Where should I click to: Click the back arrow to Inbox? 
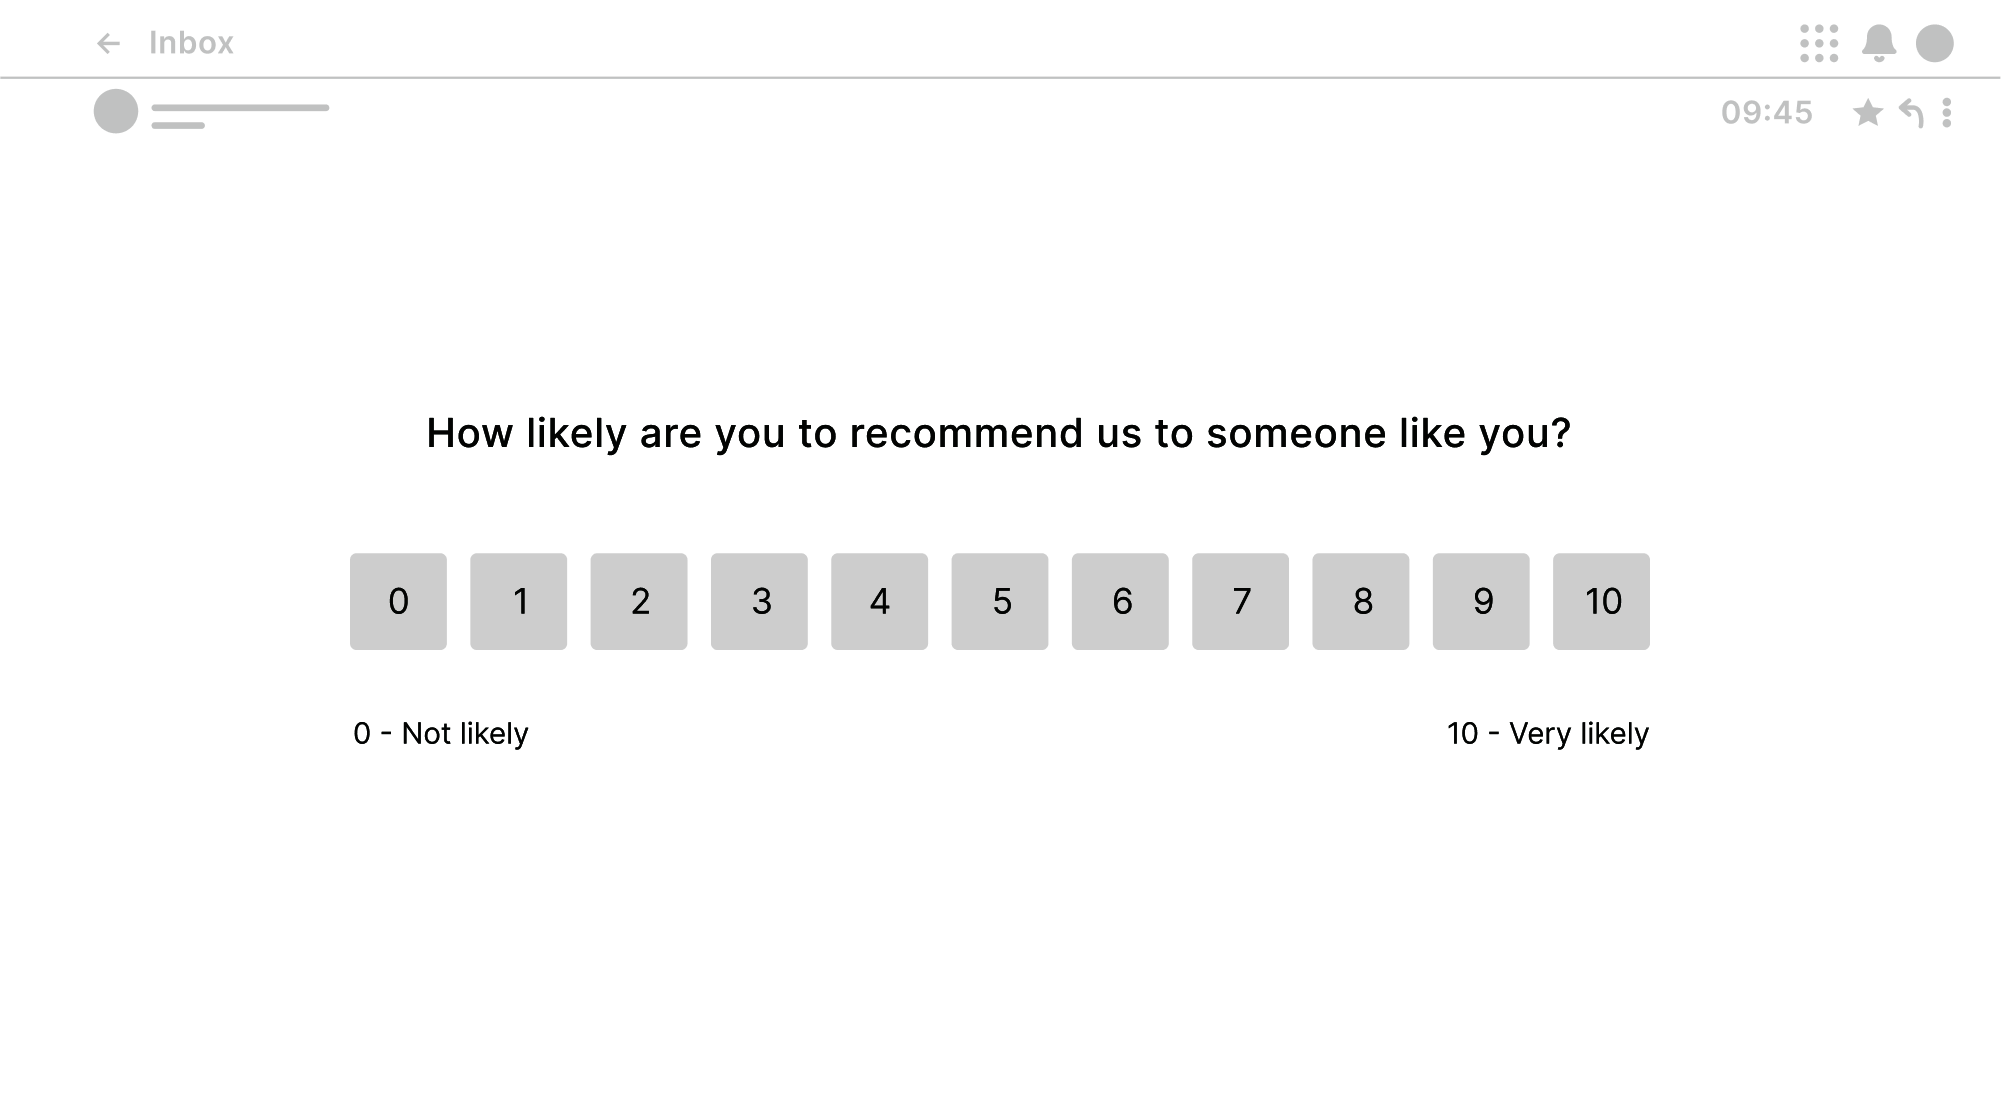point(108,43)
